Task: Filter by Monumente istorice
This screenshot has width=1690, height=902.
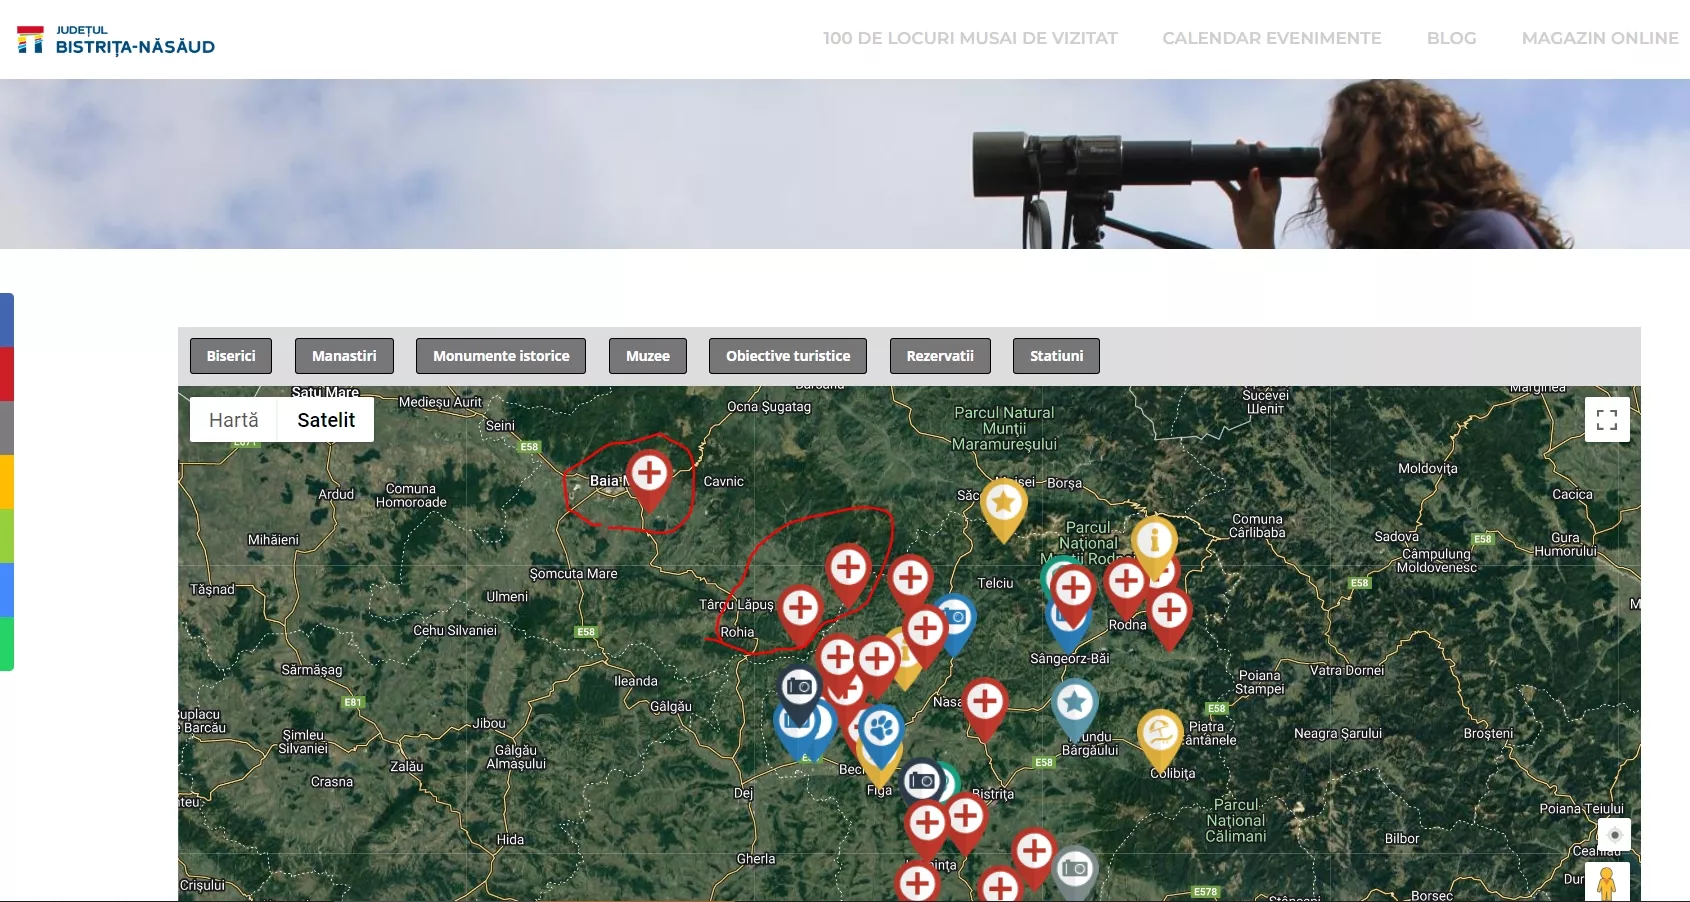Action: tap(501, 356)
